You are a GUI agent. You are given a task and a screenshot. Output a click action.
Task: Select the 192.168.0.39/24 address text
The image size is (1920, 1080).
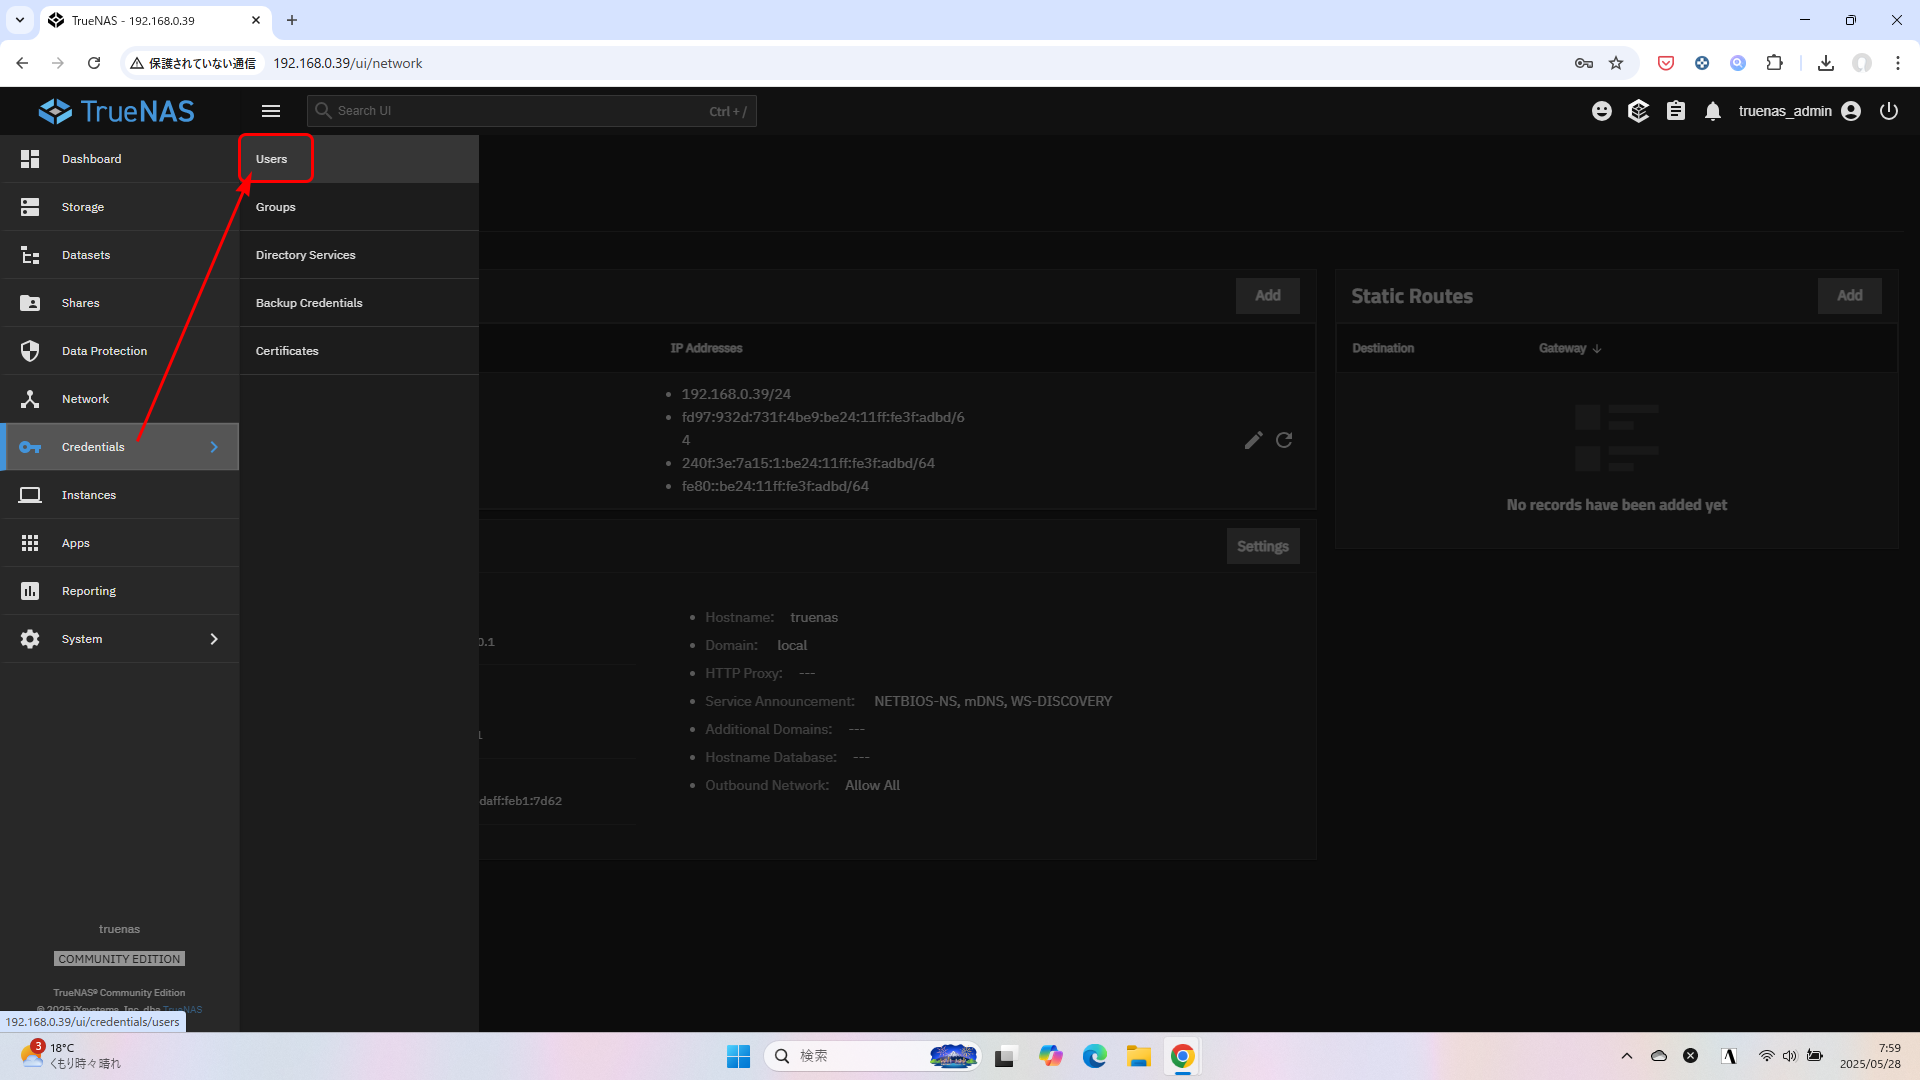pos(736,394)
